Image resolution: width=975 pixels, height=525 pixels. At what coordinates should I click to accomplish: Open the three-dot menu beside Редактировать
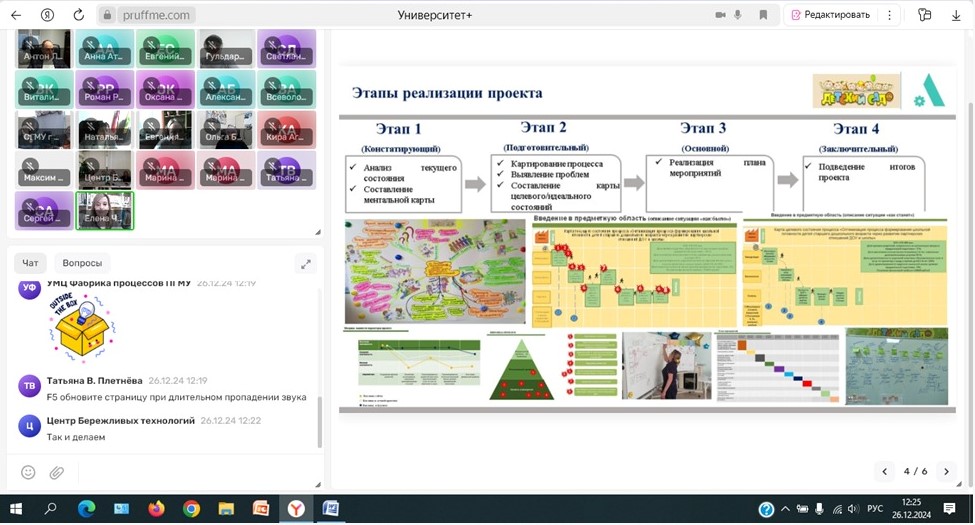click(x=889, y=15)
